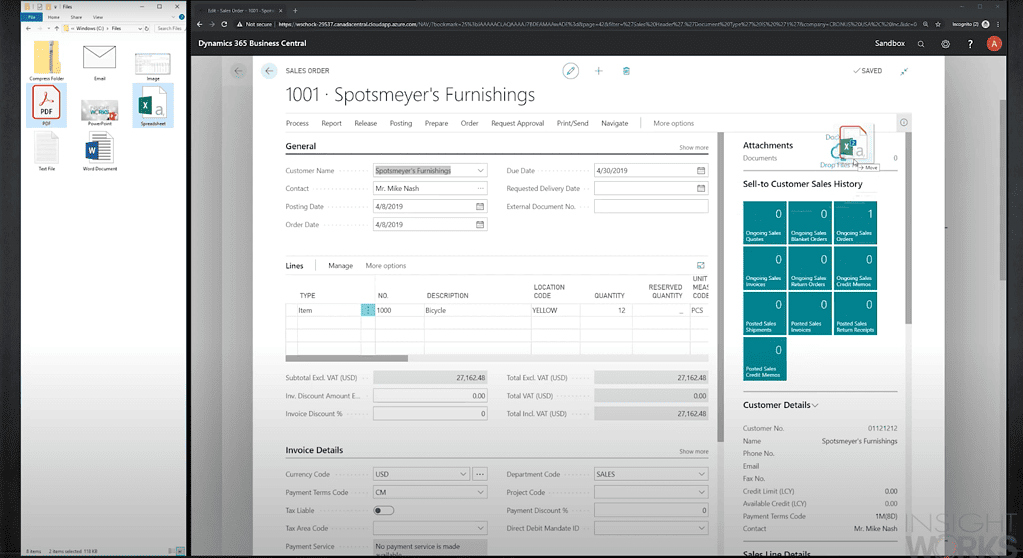Click the Quantity cell showing 12

click(x=605, y=311)
